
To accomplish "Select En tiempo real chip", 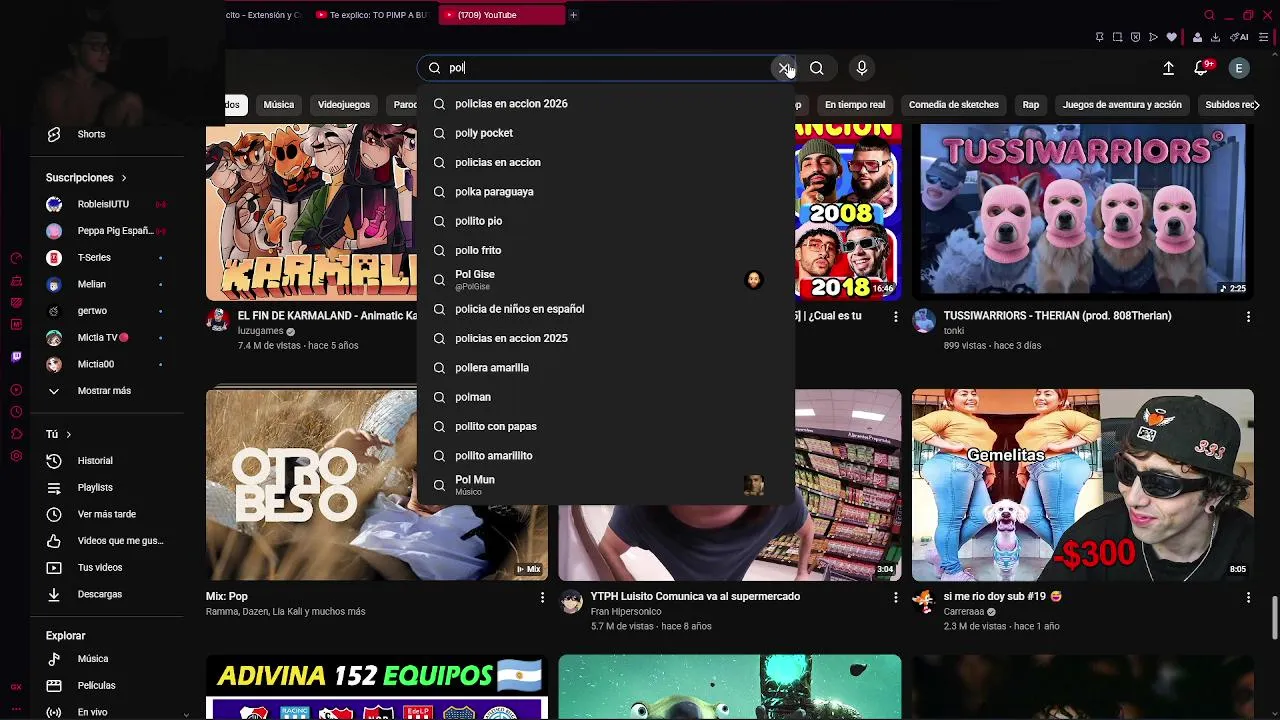I will click(x=855, y=105).
